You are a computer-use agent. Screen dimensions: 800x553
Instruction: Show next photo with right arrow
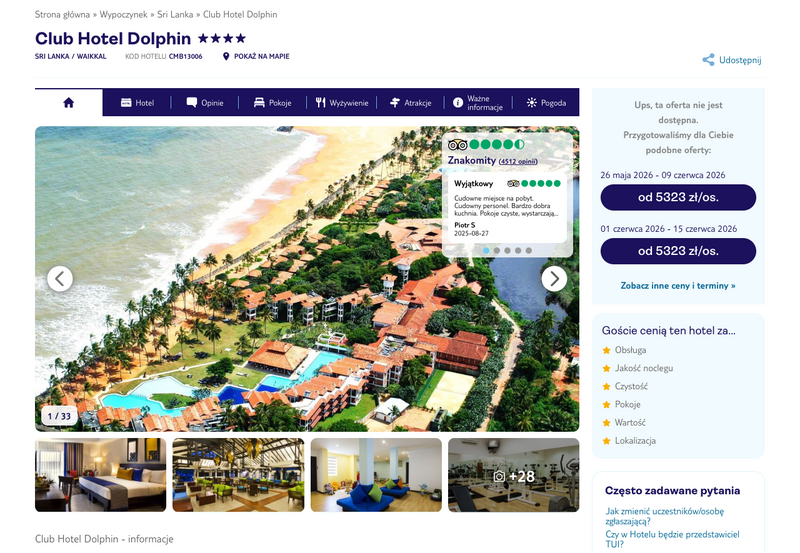coord(554,279)
